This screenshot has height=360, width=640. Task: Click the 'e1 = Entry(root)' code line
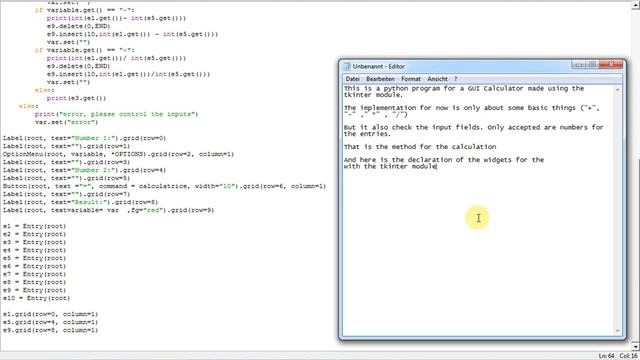click(34, 227)
